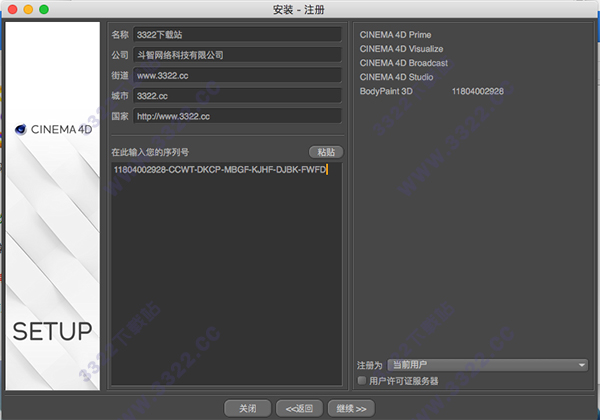The width and height of the screenshot is (600, 420).
Task: Click the 国家 country field
Action: [x=237, y=116]
